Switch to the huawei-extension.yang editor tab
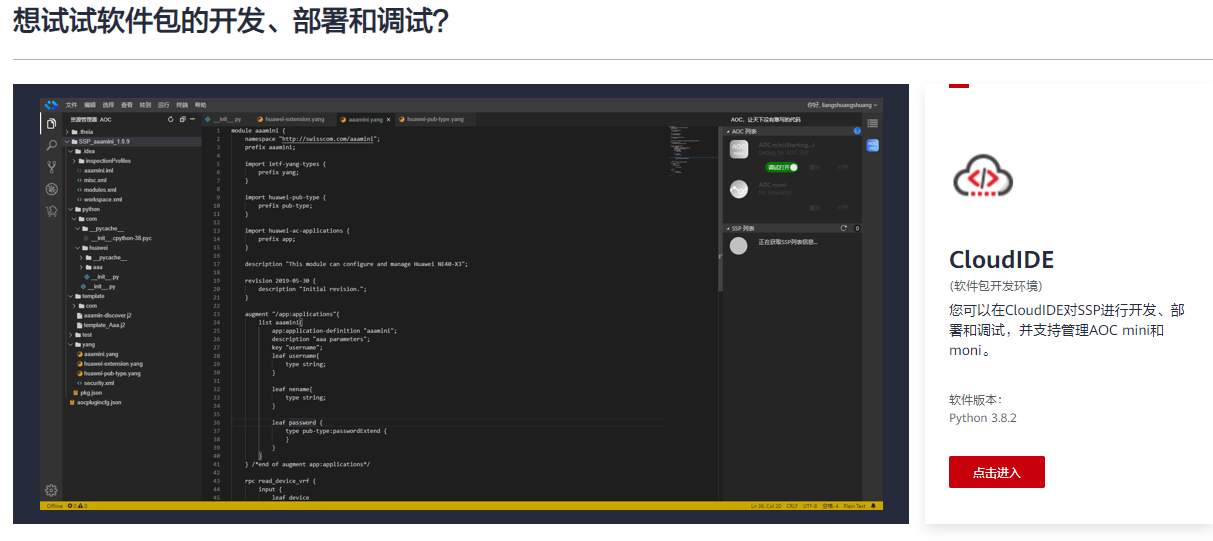Screen dimensions: 1213x541 291,119
